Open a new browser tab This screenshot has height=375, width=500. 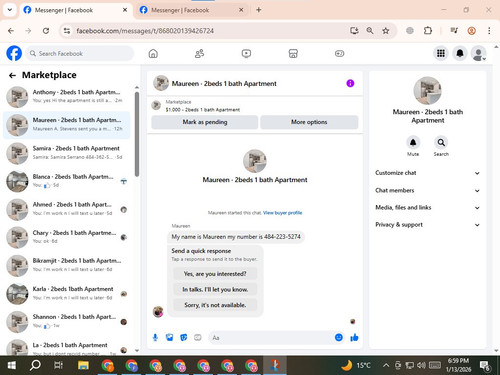258,10
